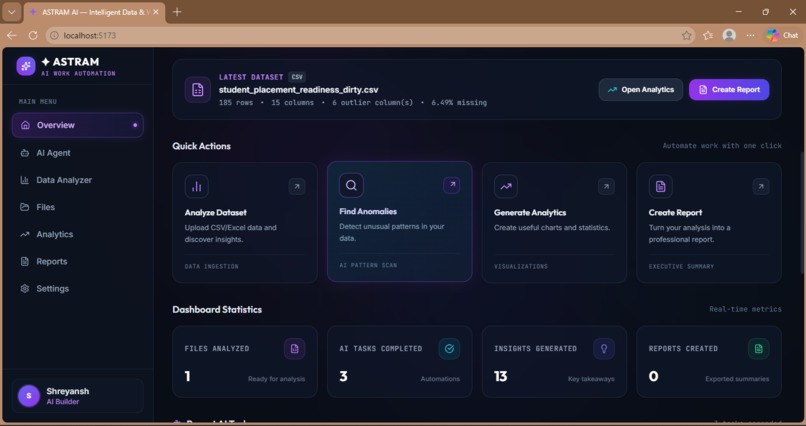The width and height of the screenshot is (806, 426).
Task: Click the student_placement_readiness_dirty.csv filename
Action: [x=299, y=89]
